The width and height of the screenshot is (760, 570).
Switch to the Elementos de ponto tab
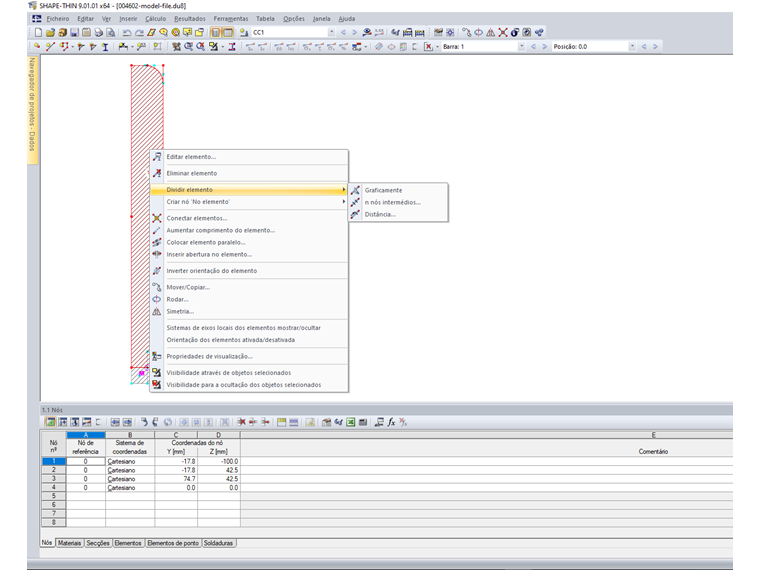click(x=173, y=543)
